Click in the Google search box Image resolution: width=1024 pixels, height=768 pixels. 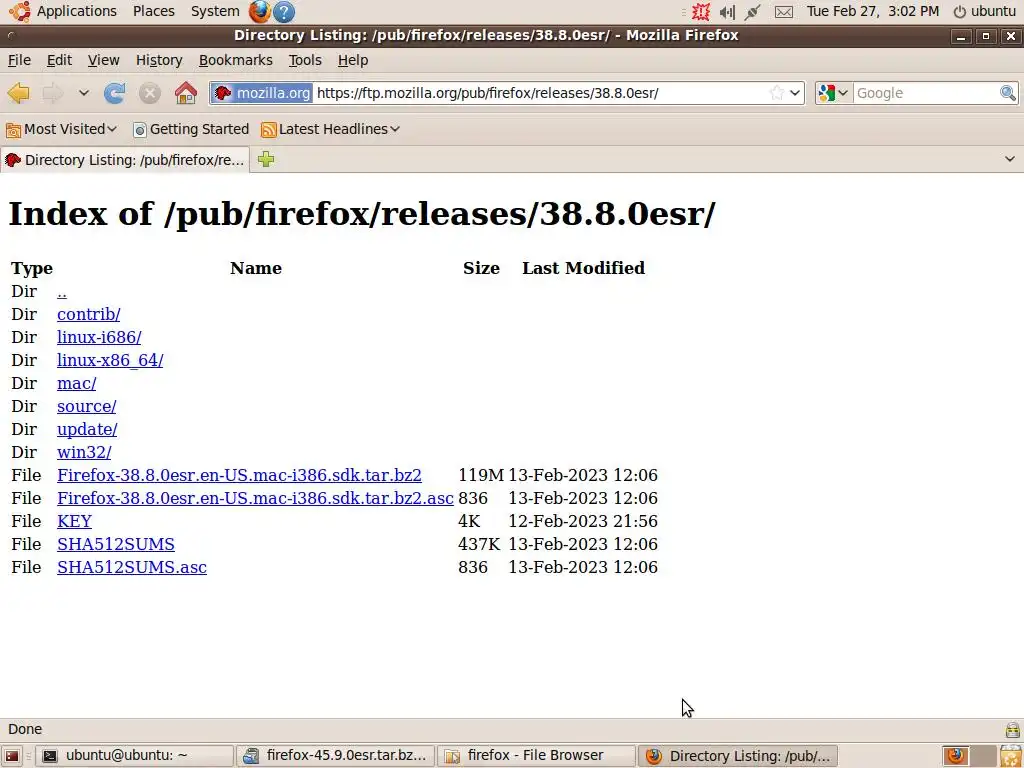(x=925, y=93)
